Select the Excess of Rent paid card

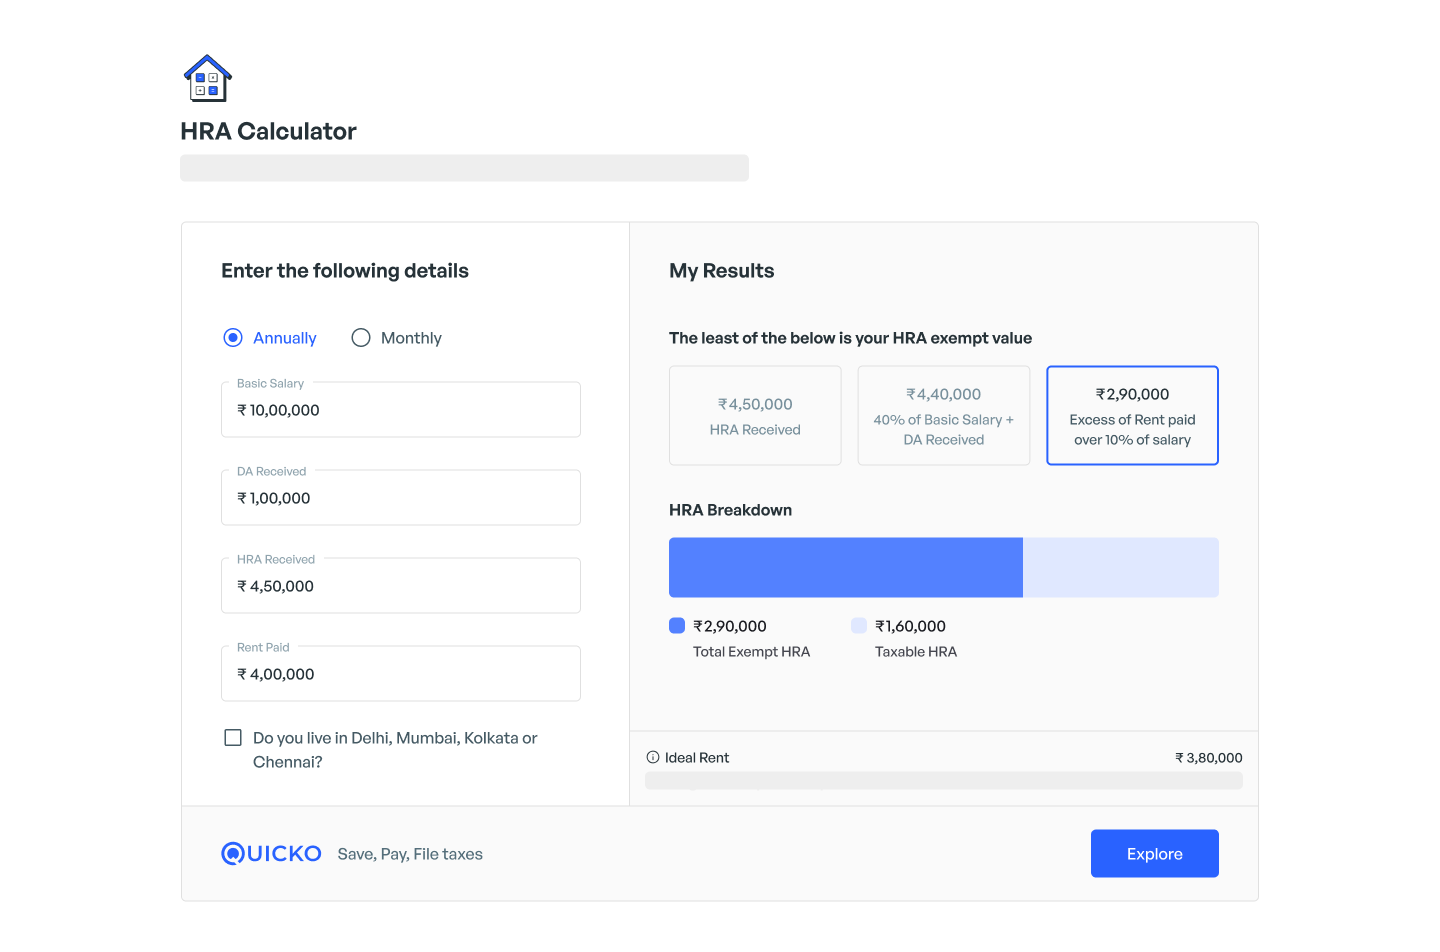1132,415
